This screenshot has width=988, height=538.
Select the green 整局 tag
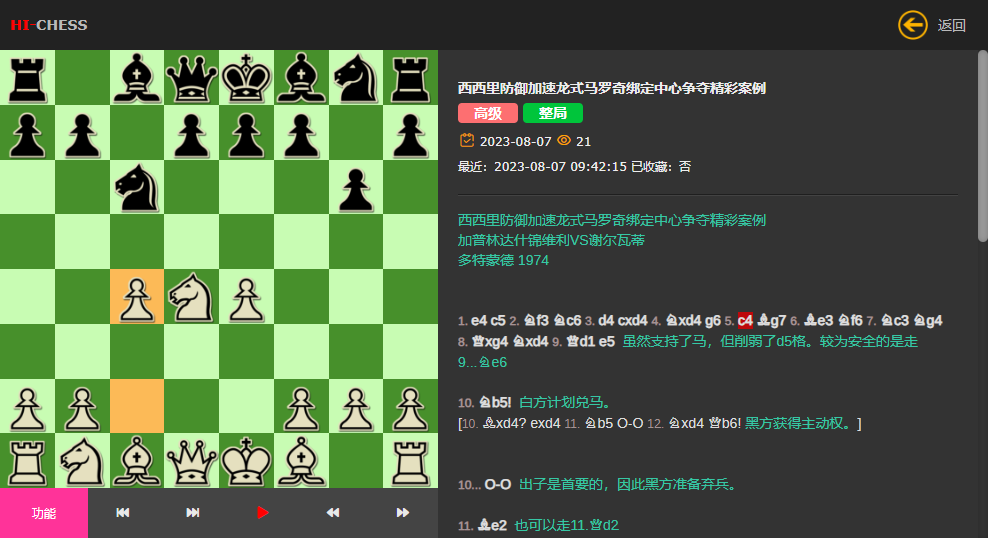click(553, 113)
